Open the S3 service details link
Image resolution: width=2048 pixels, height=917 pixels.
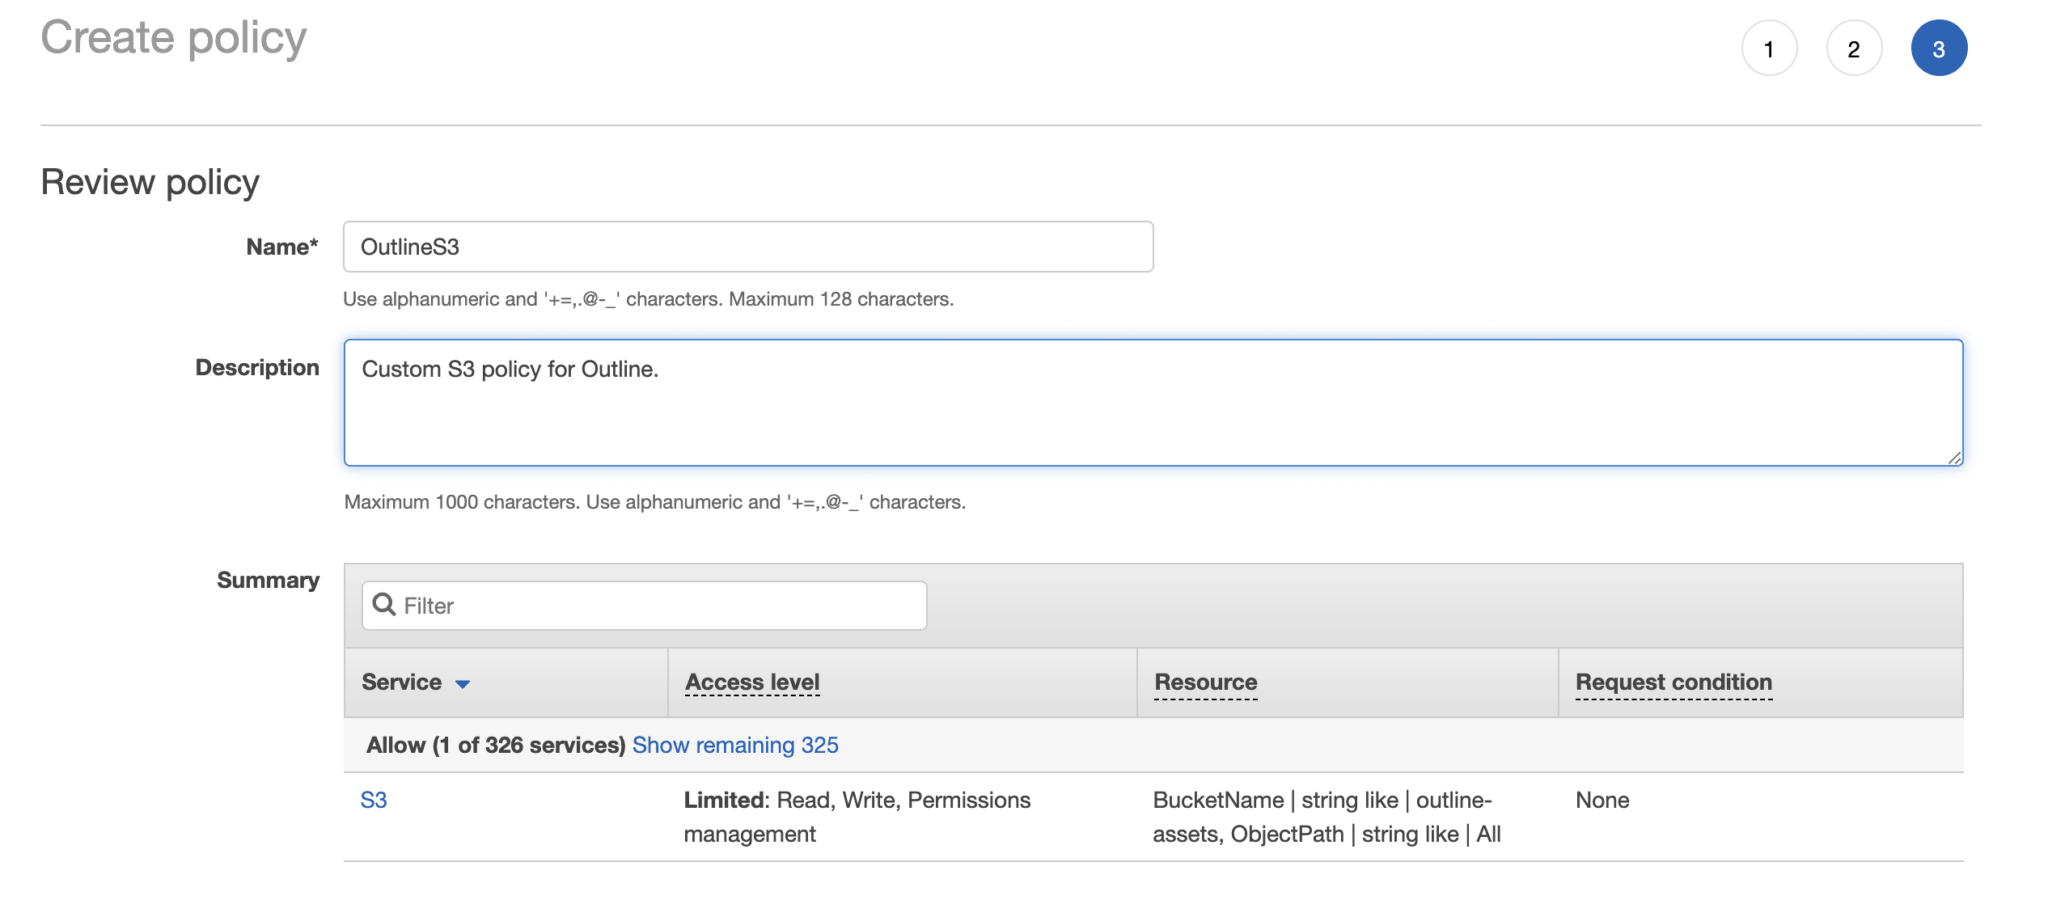pyautogui.click(x=374, y=800)
